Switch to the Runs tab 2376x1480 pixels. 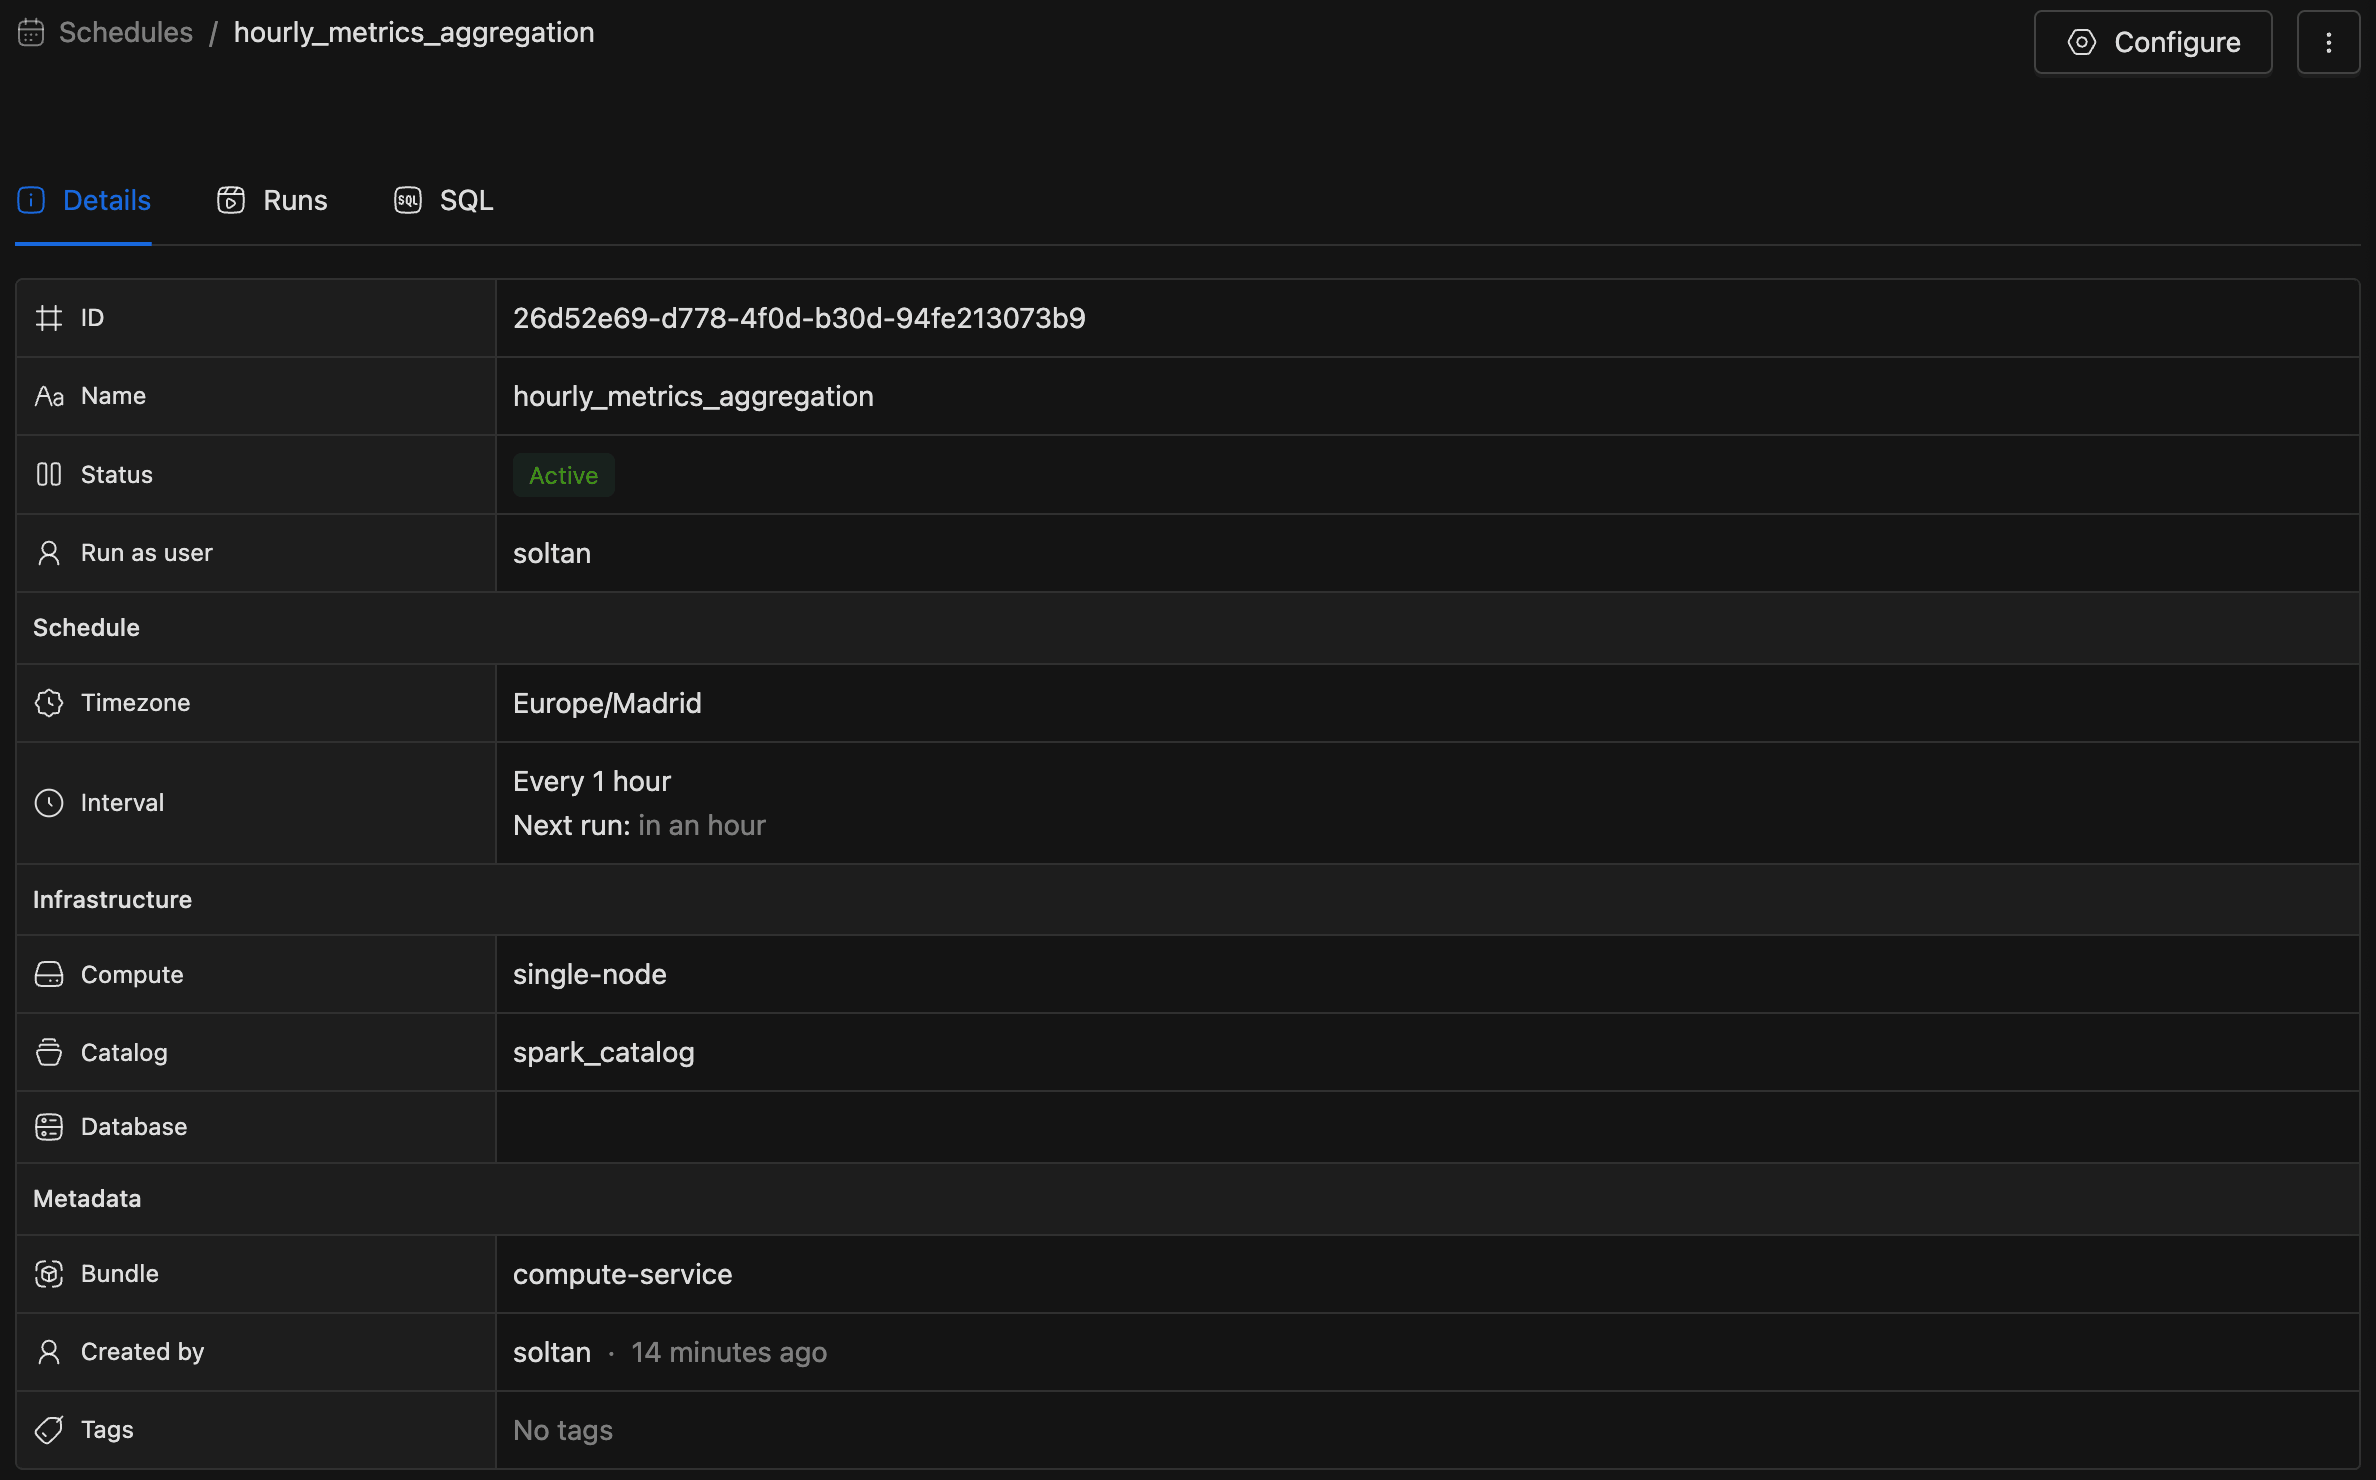(x=272, y=200)
